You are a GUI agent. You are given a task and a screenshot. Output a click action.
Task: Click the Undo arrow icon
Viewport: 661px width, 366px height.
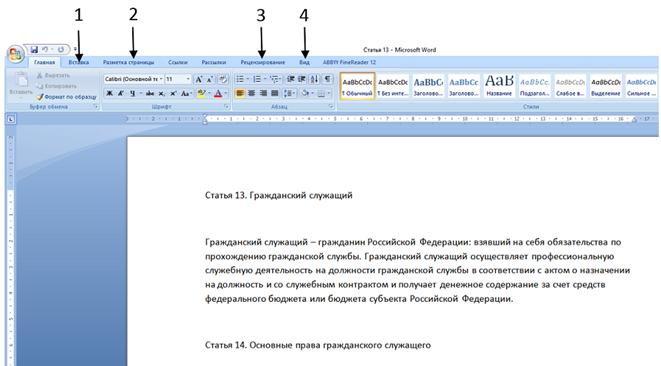45,50
